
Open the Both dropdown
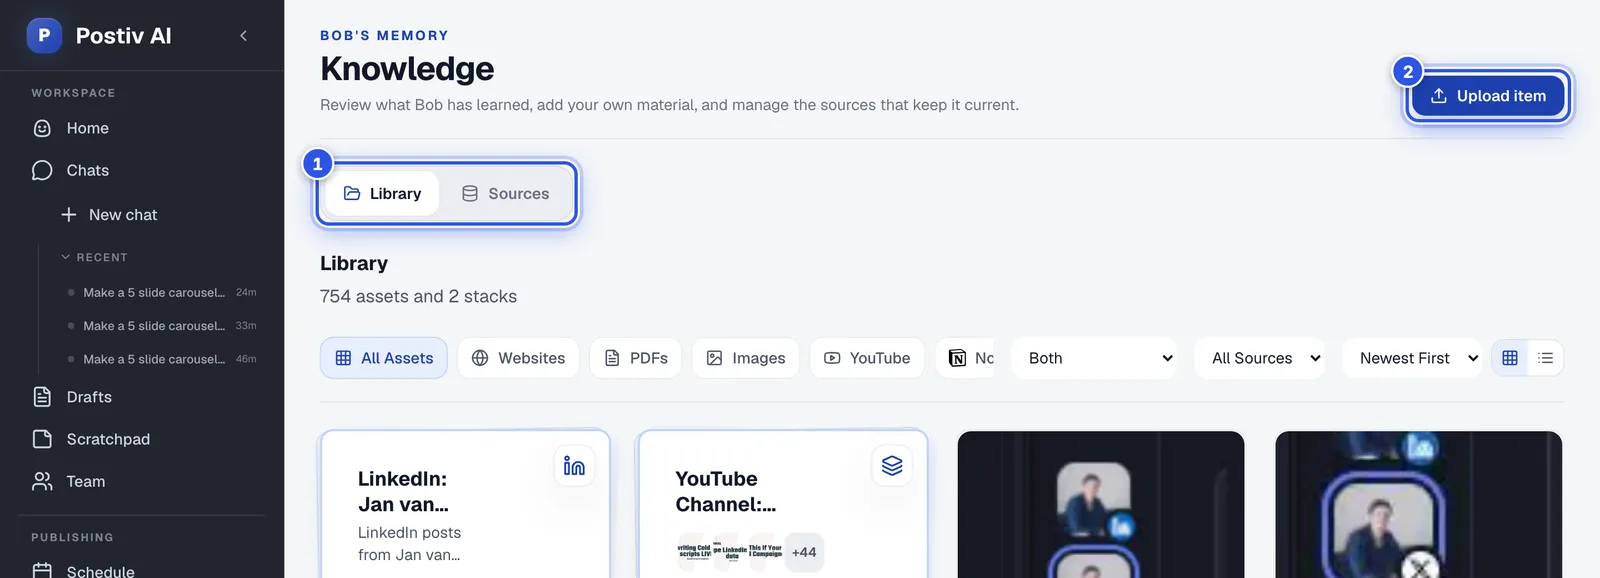[x=1095, y=358]
